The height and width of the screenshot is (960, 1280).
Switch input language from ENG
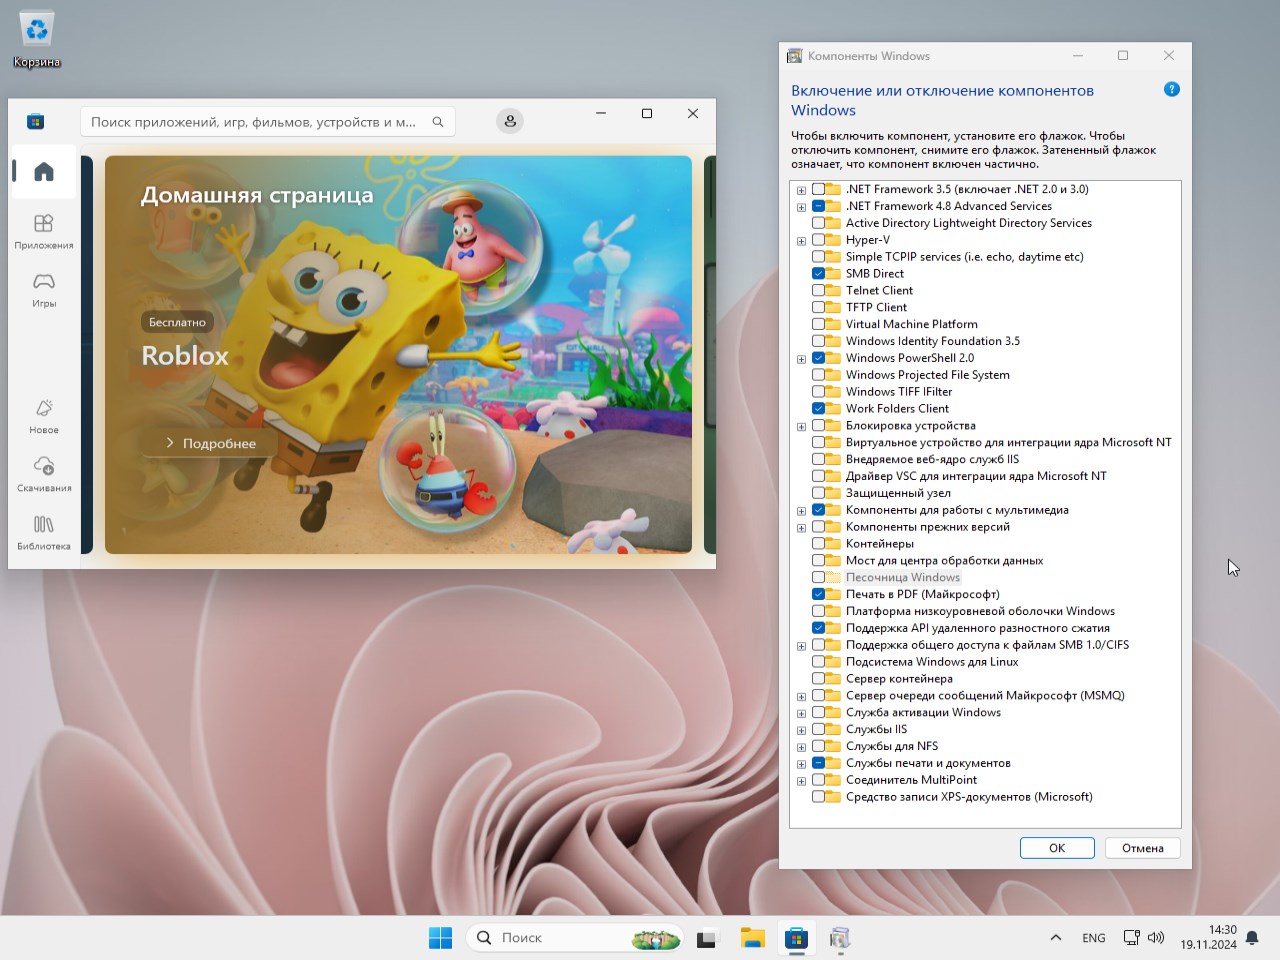1094,938
